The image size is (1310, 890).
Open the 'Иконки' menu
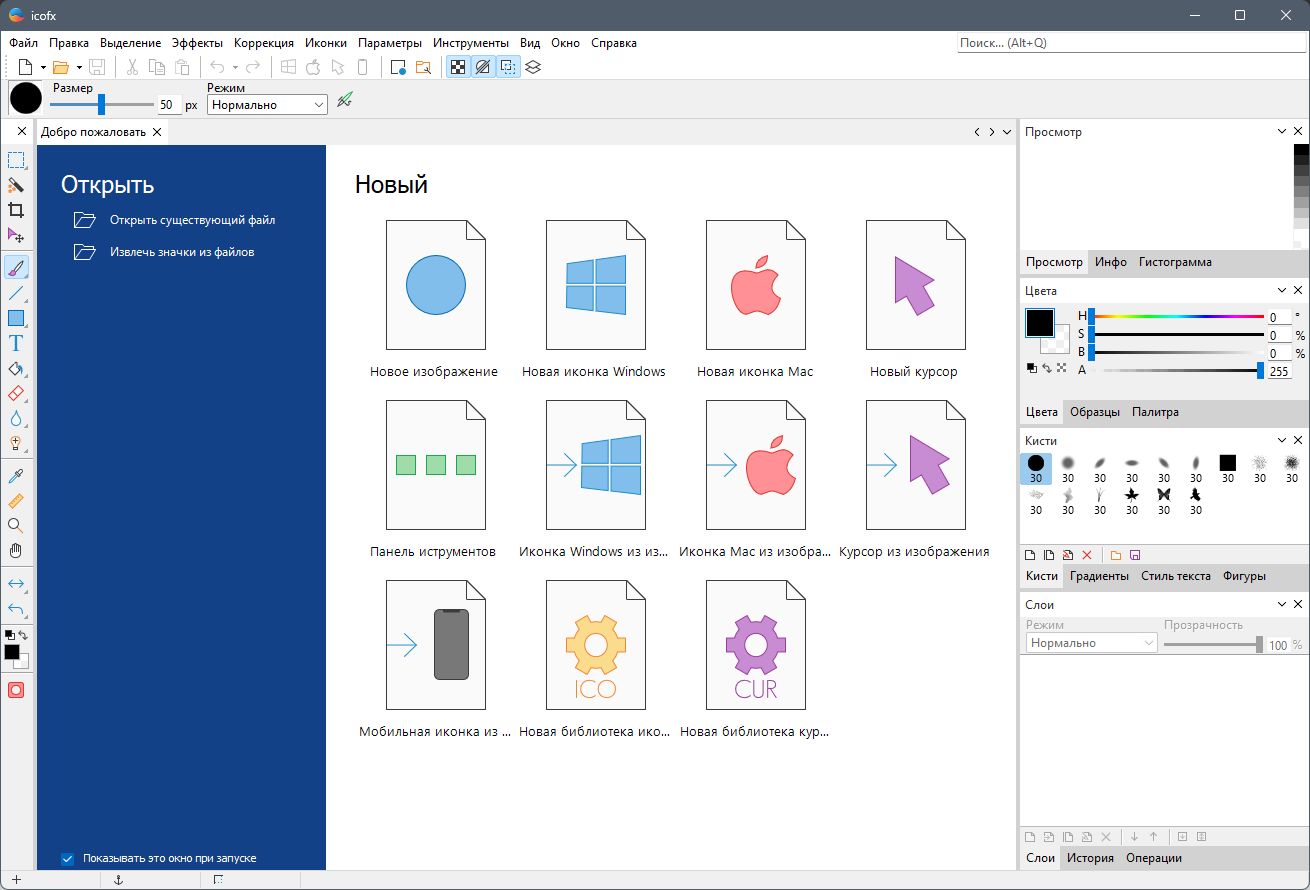click(x=326, y=42)
